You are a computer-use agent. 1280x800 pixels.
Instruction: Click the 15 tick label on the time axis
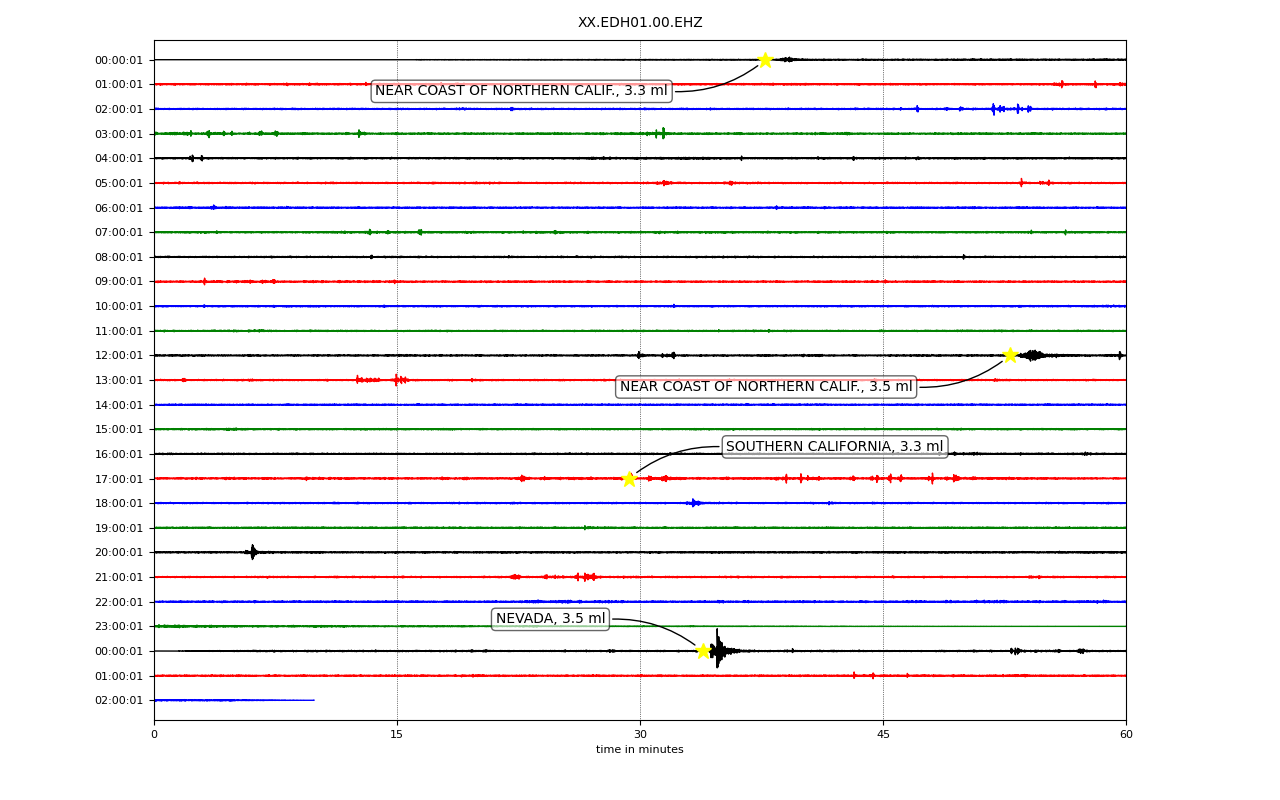coord(397,734)
